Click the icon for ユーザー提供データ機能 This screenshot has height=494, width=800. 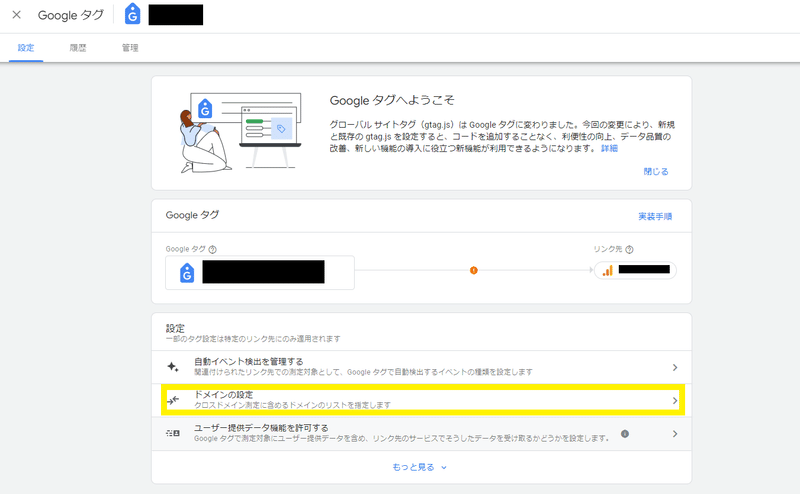click(173, 433)
